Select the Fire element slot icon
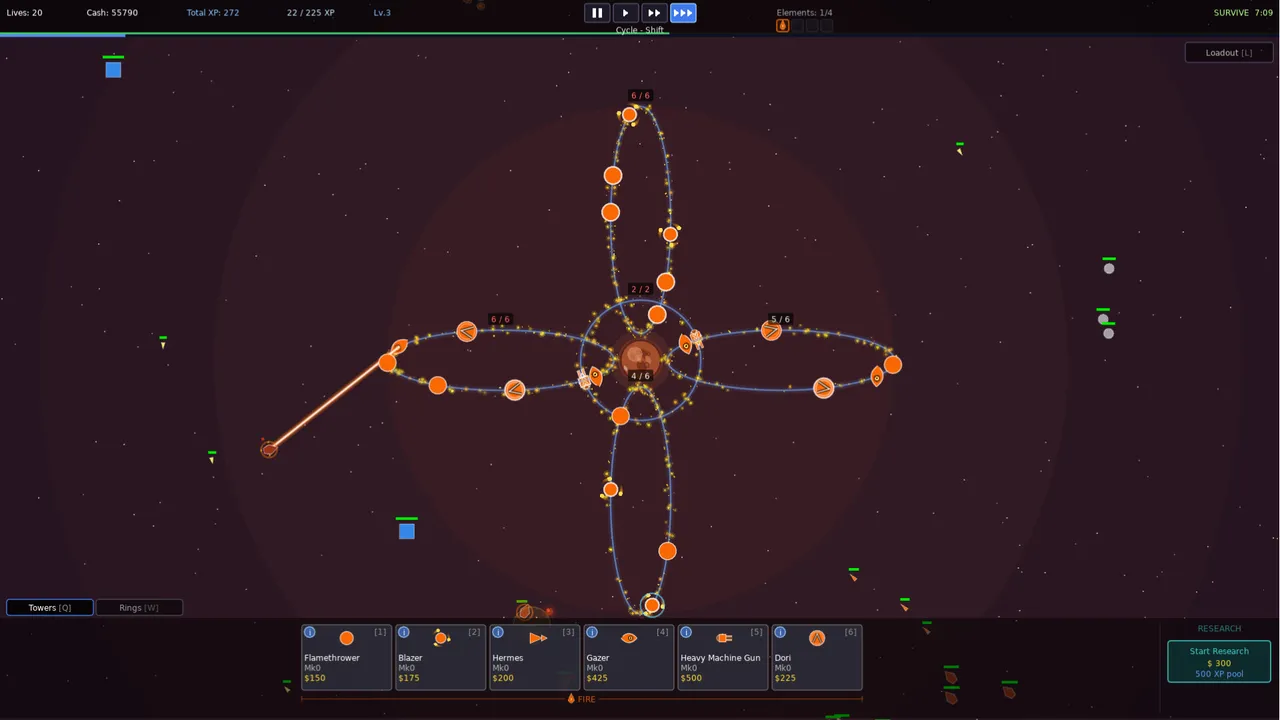Image resolution: width=1280 pixels, height=720 pixels. click(x=783, y=26)
